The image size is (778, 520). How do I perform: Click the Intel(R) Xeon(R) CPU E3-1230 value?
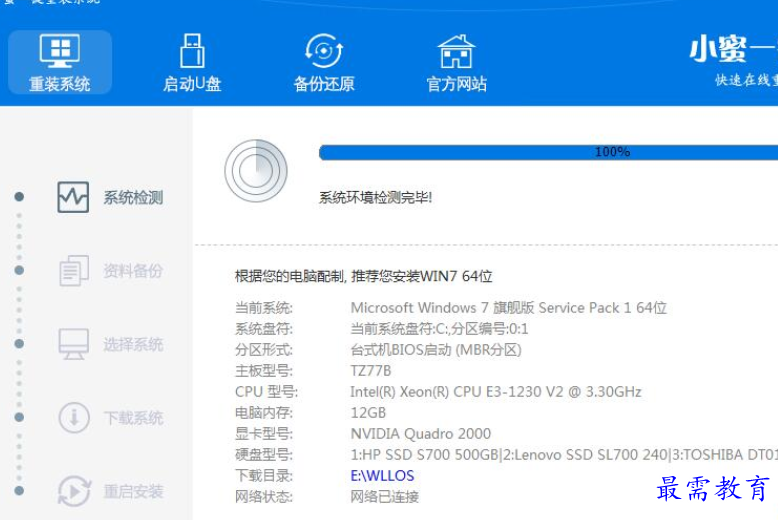click(496, 391)
